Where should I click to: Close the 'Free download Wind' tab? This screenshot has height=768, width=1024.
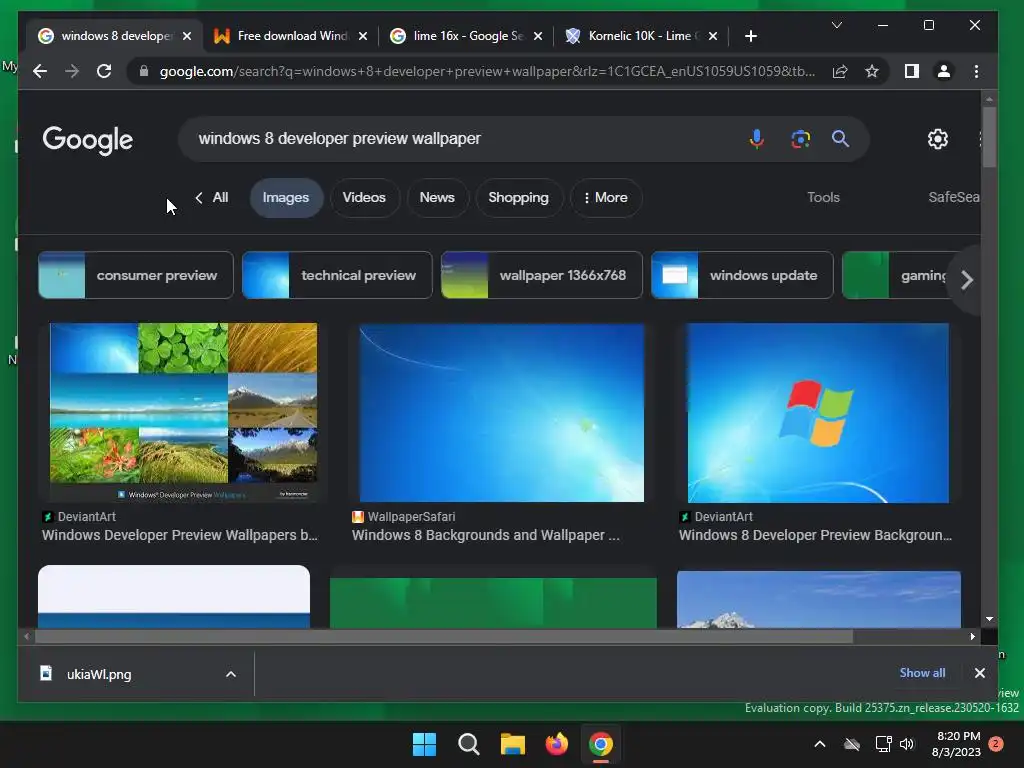click(363, 36)
